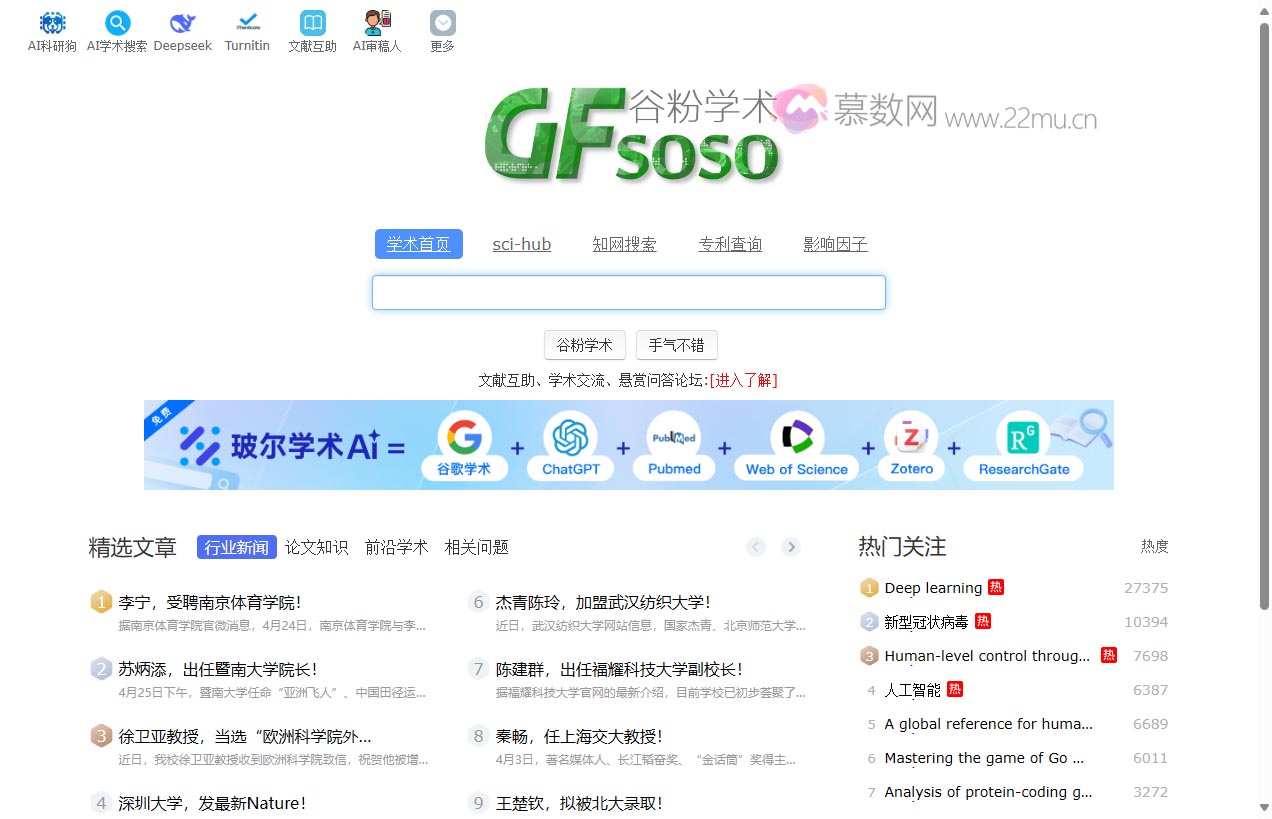This screenshot has width=1272, height=819.
Task: Open the 影响因子 tab
Action: coord(835,244)
